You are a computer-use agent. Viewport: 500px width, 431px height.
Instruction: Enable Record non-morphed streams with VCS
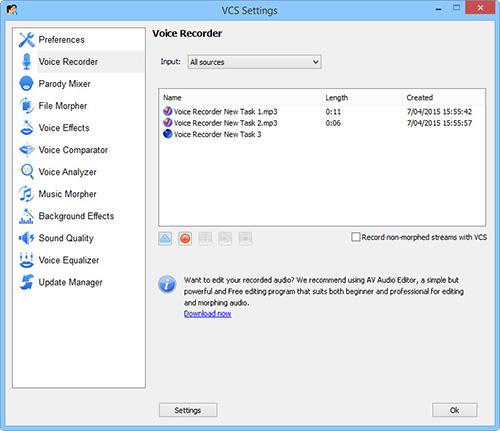pyautogui.click(x=356, y=237)
